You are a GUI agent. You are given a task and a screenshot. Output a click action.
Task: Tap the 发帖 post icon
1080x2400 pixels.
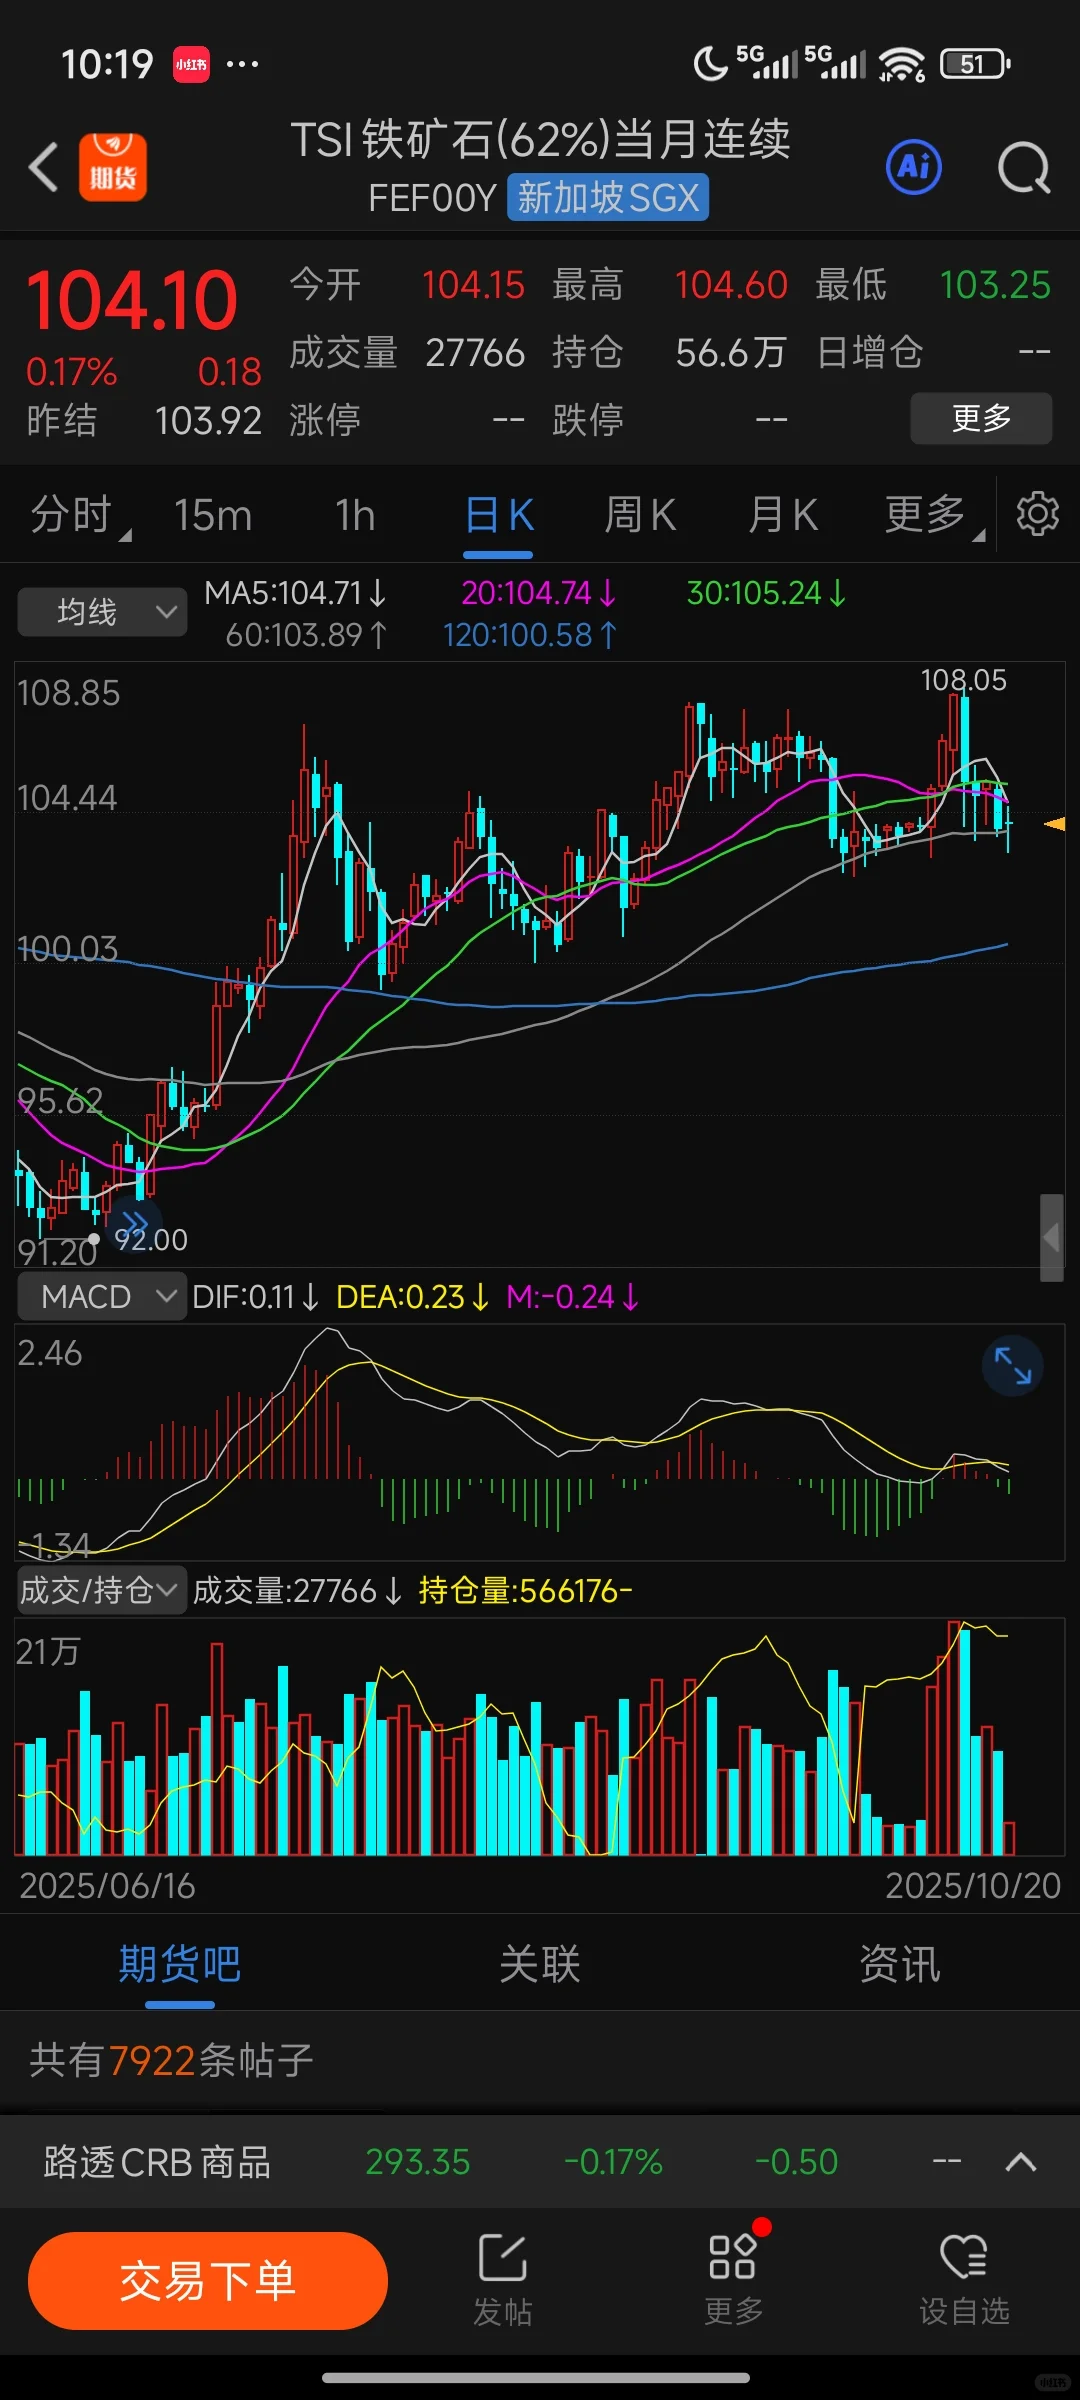coord(502,2280)
